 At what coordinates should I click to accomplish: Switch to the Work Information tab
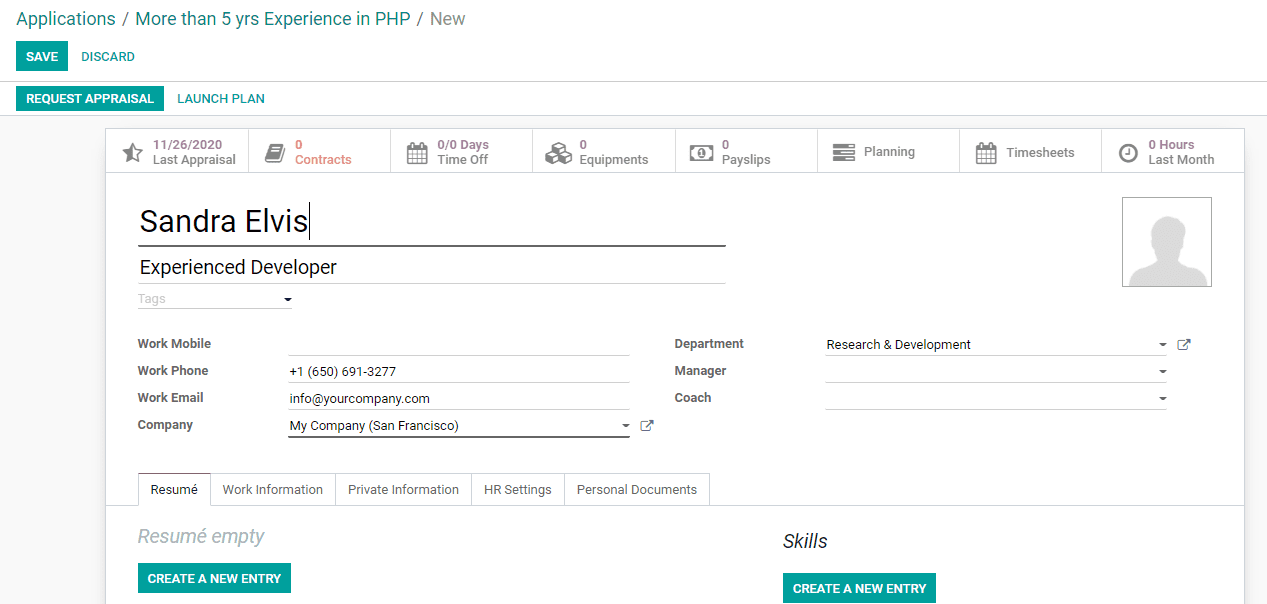point(273,490)
